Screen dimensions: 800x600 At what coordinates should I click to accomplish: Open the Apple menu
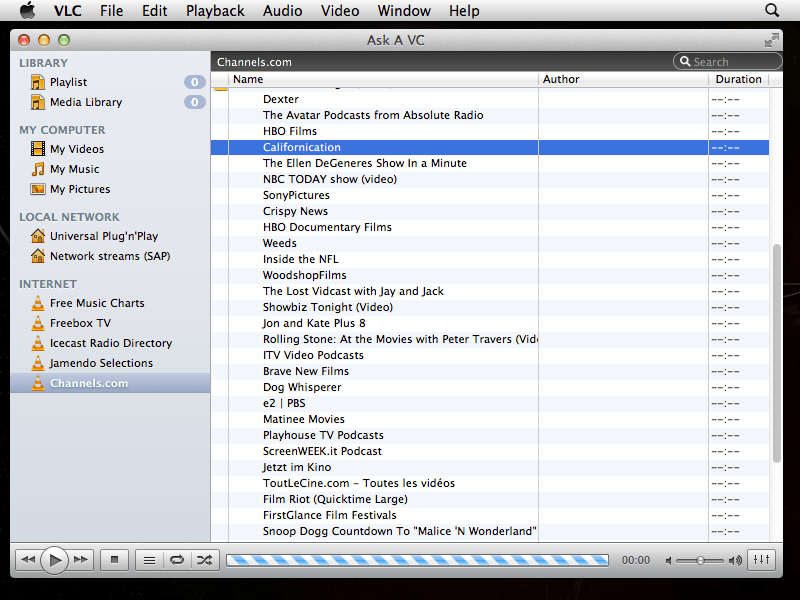pyautogui.click(x=28, y=10)
